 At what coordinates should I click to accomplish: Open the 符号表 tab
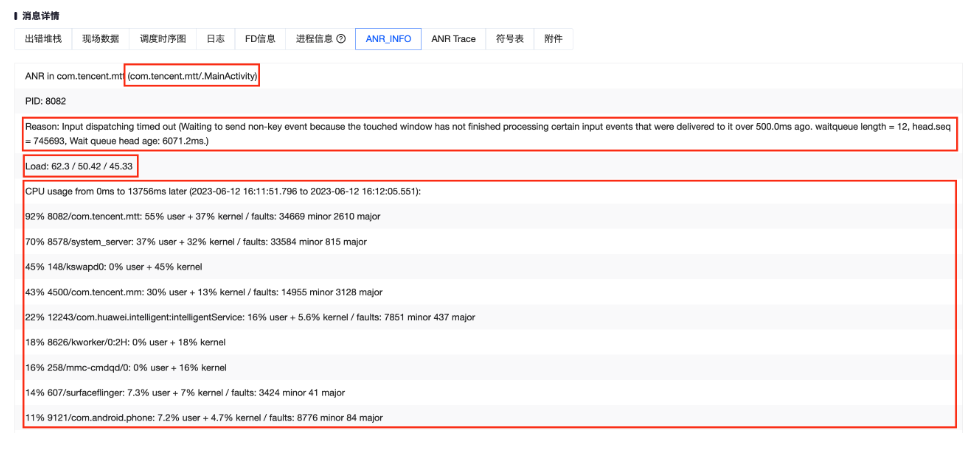click(x=510, y=39)
